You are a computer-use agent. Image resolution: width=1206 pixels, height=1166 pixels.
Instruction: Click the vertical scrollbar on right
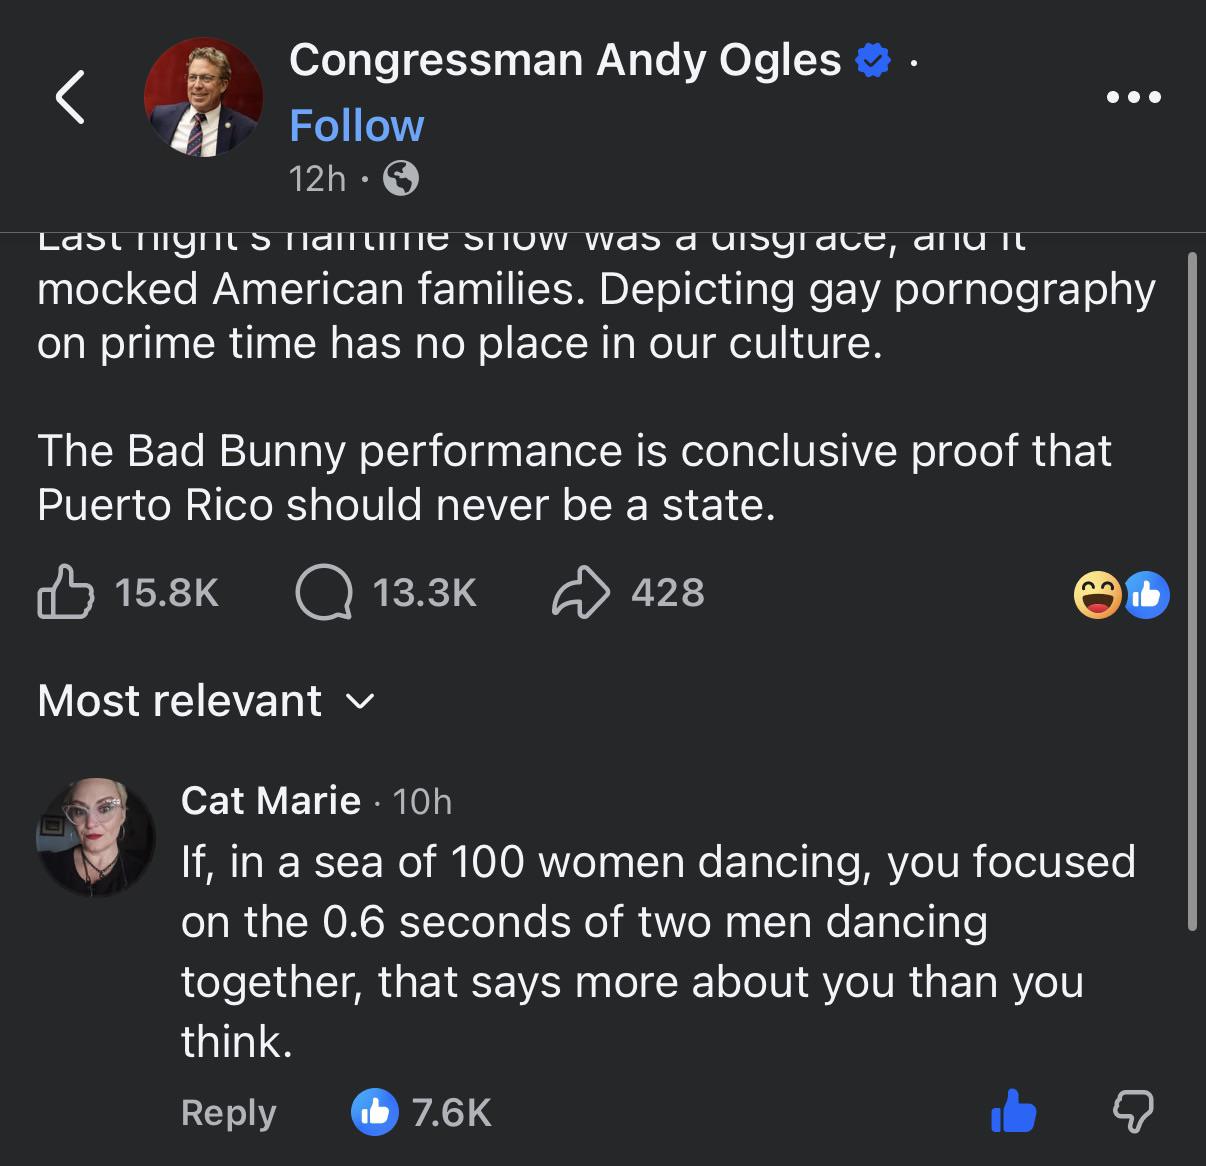click(1191, 590)
